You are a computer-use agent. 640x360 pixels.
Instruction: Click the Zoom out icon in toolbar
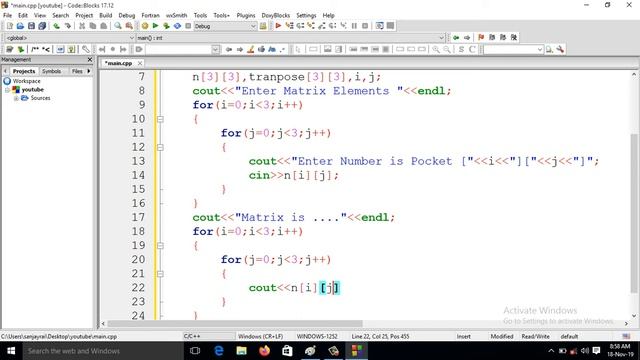coord(447,49)
